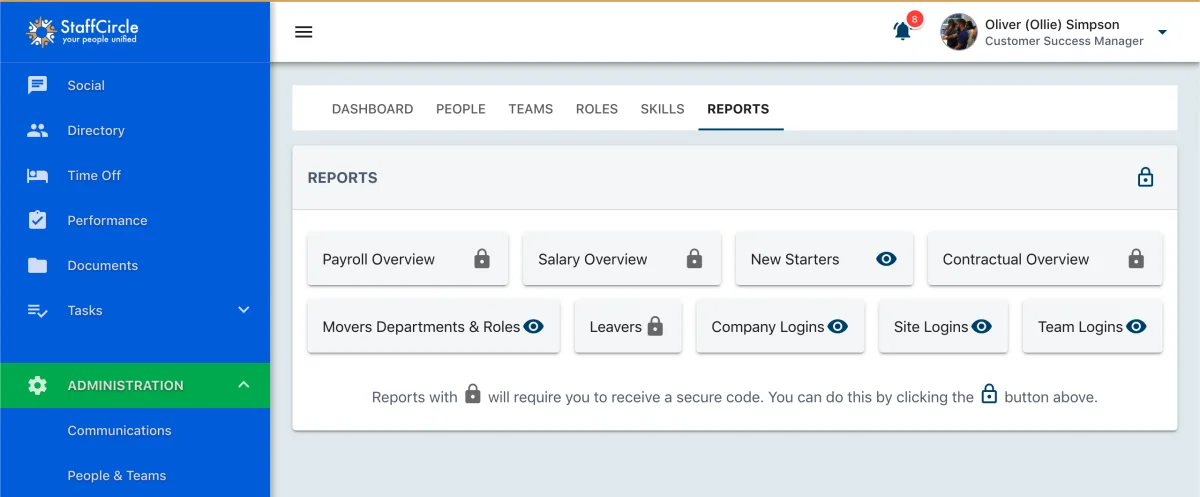Viewport: 1200px width, 497px height.
Task: Open the Leavers report
Action: (x=628, y=326)
